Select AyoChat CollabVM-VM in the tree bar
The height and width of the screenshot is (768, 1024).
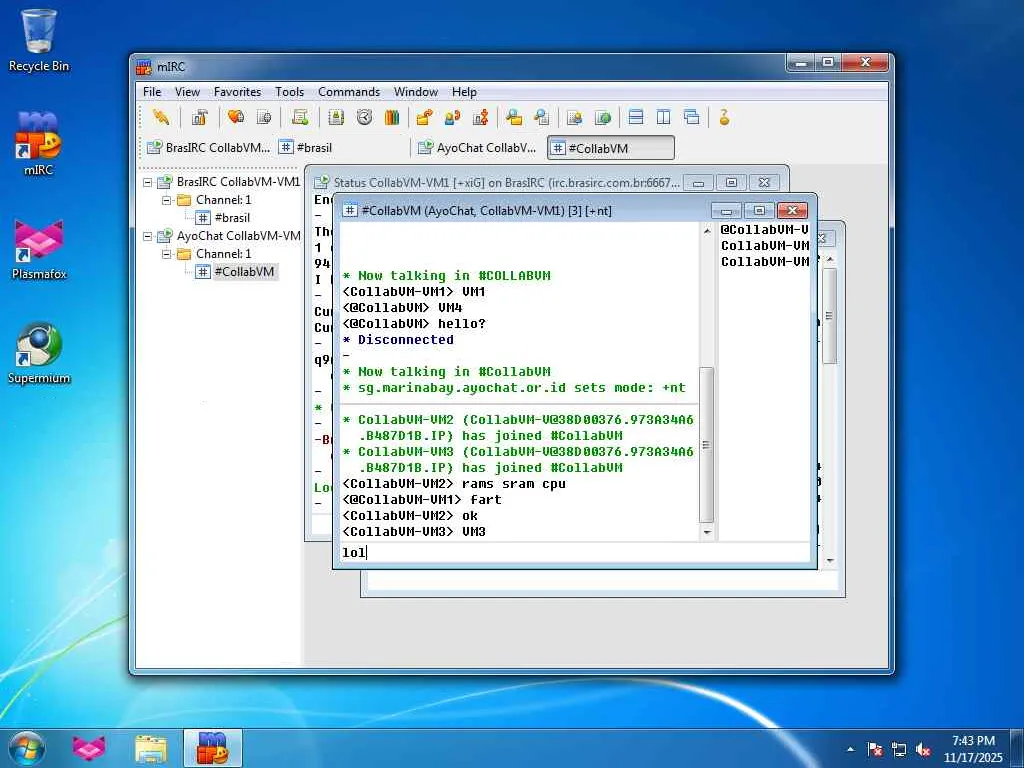coord(238,235)
